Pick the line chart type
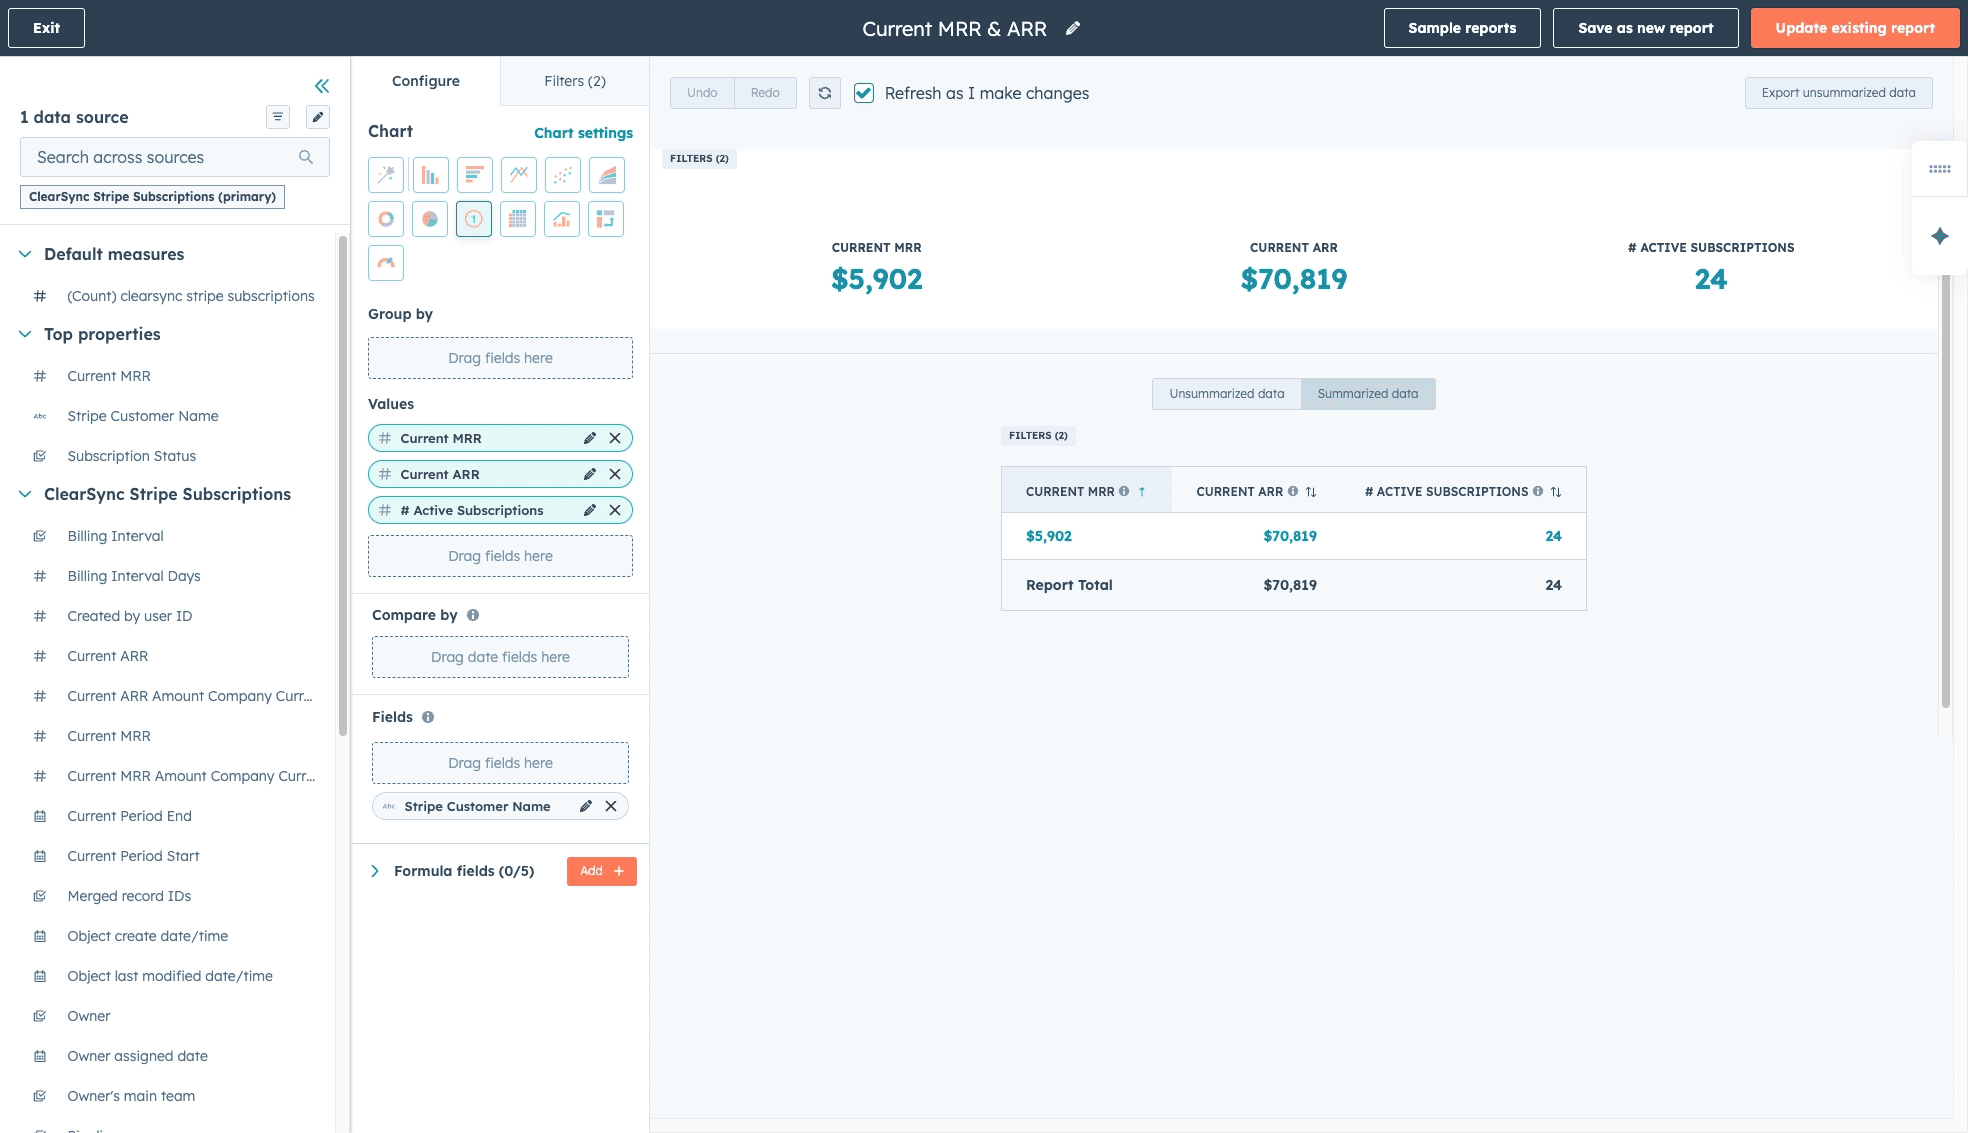 point(518,175)
